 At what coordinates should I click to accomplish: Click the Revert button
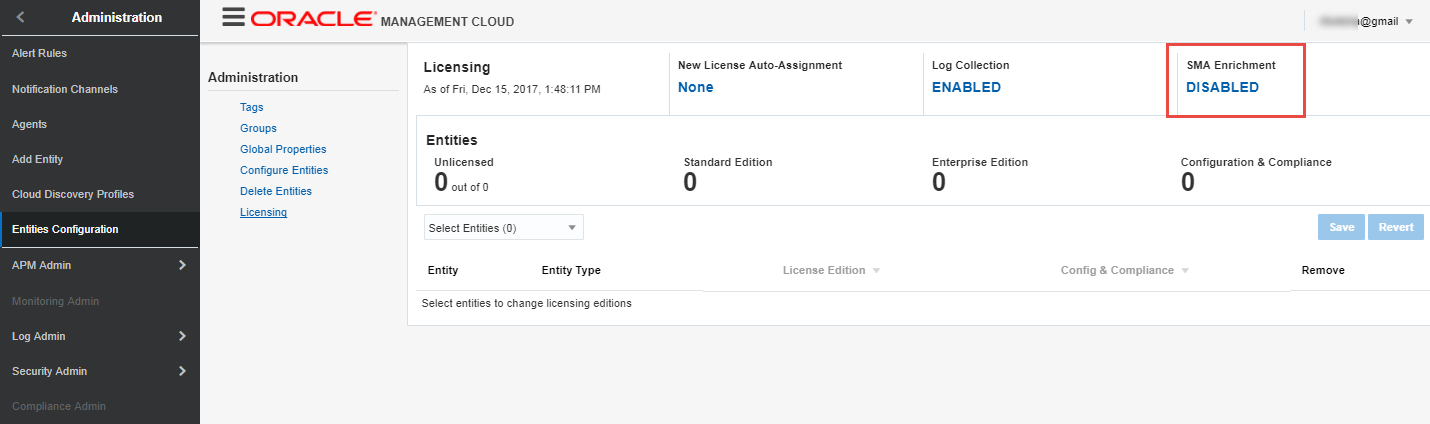pos(1396,227)
